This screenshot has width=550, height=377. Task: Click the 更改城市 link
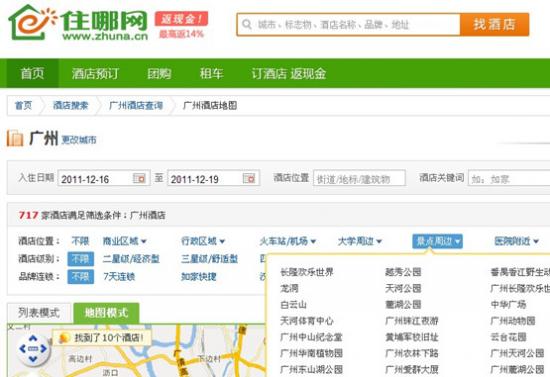click(x=79, y=140)
